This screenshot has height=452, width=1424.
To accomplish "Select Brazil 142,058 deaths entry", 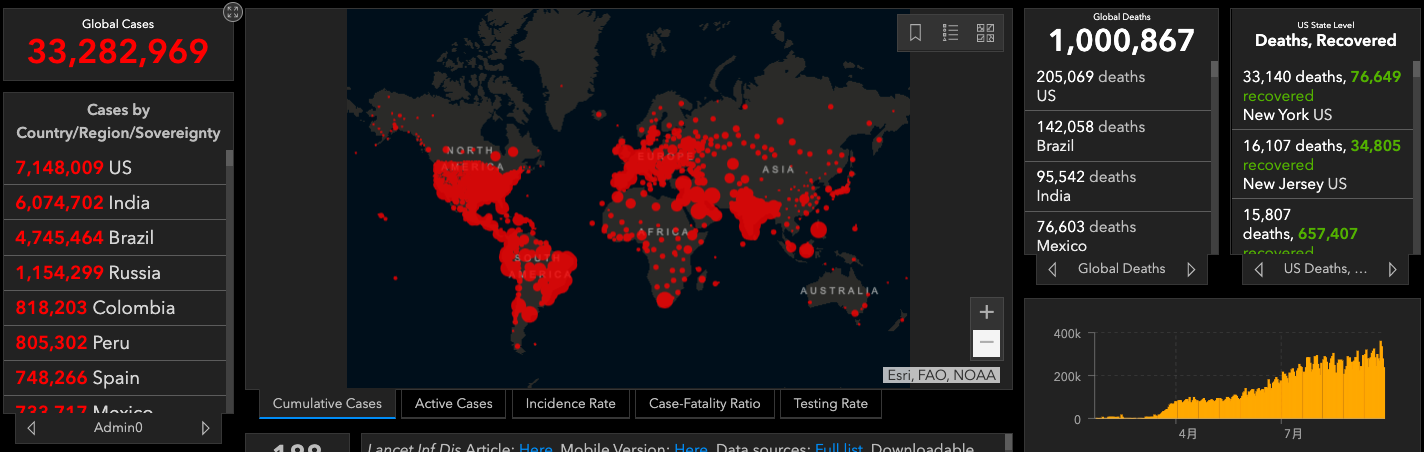I will (1118, 136).
